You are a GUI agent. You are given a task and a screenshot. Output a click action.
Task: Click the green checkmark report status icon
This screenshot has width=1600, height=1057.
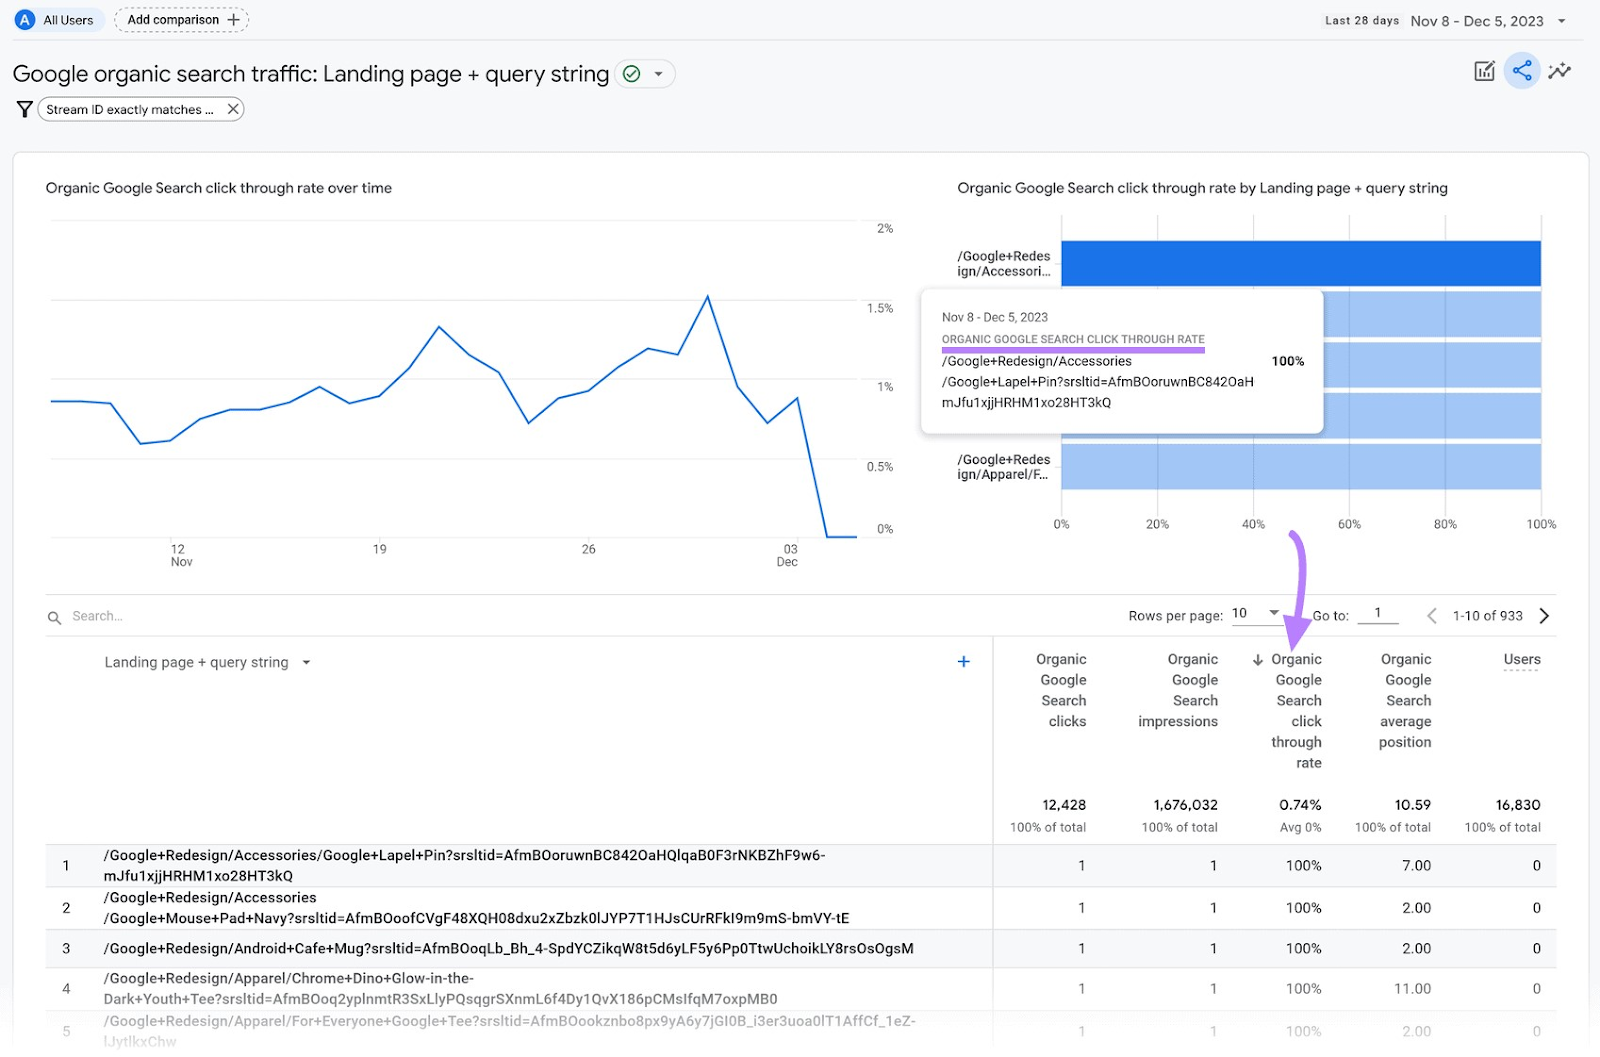pos(631,74)
